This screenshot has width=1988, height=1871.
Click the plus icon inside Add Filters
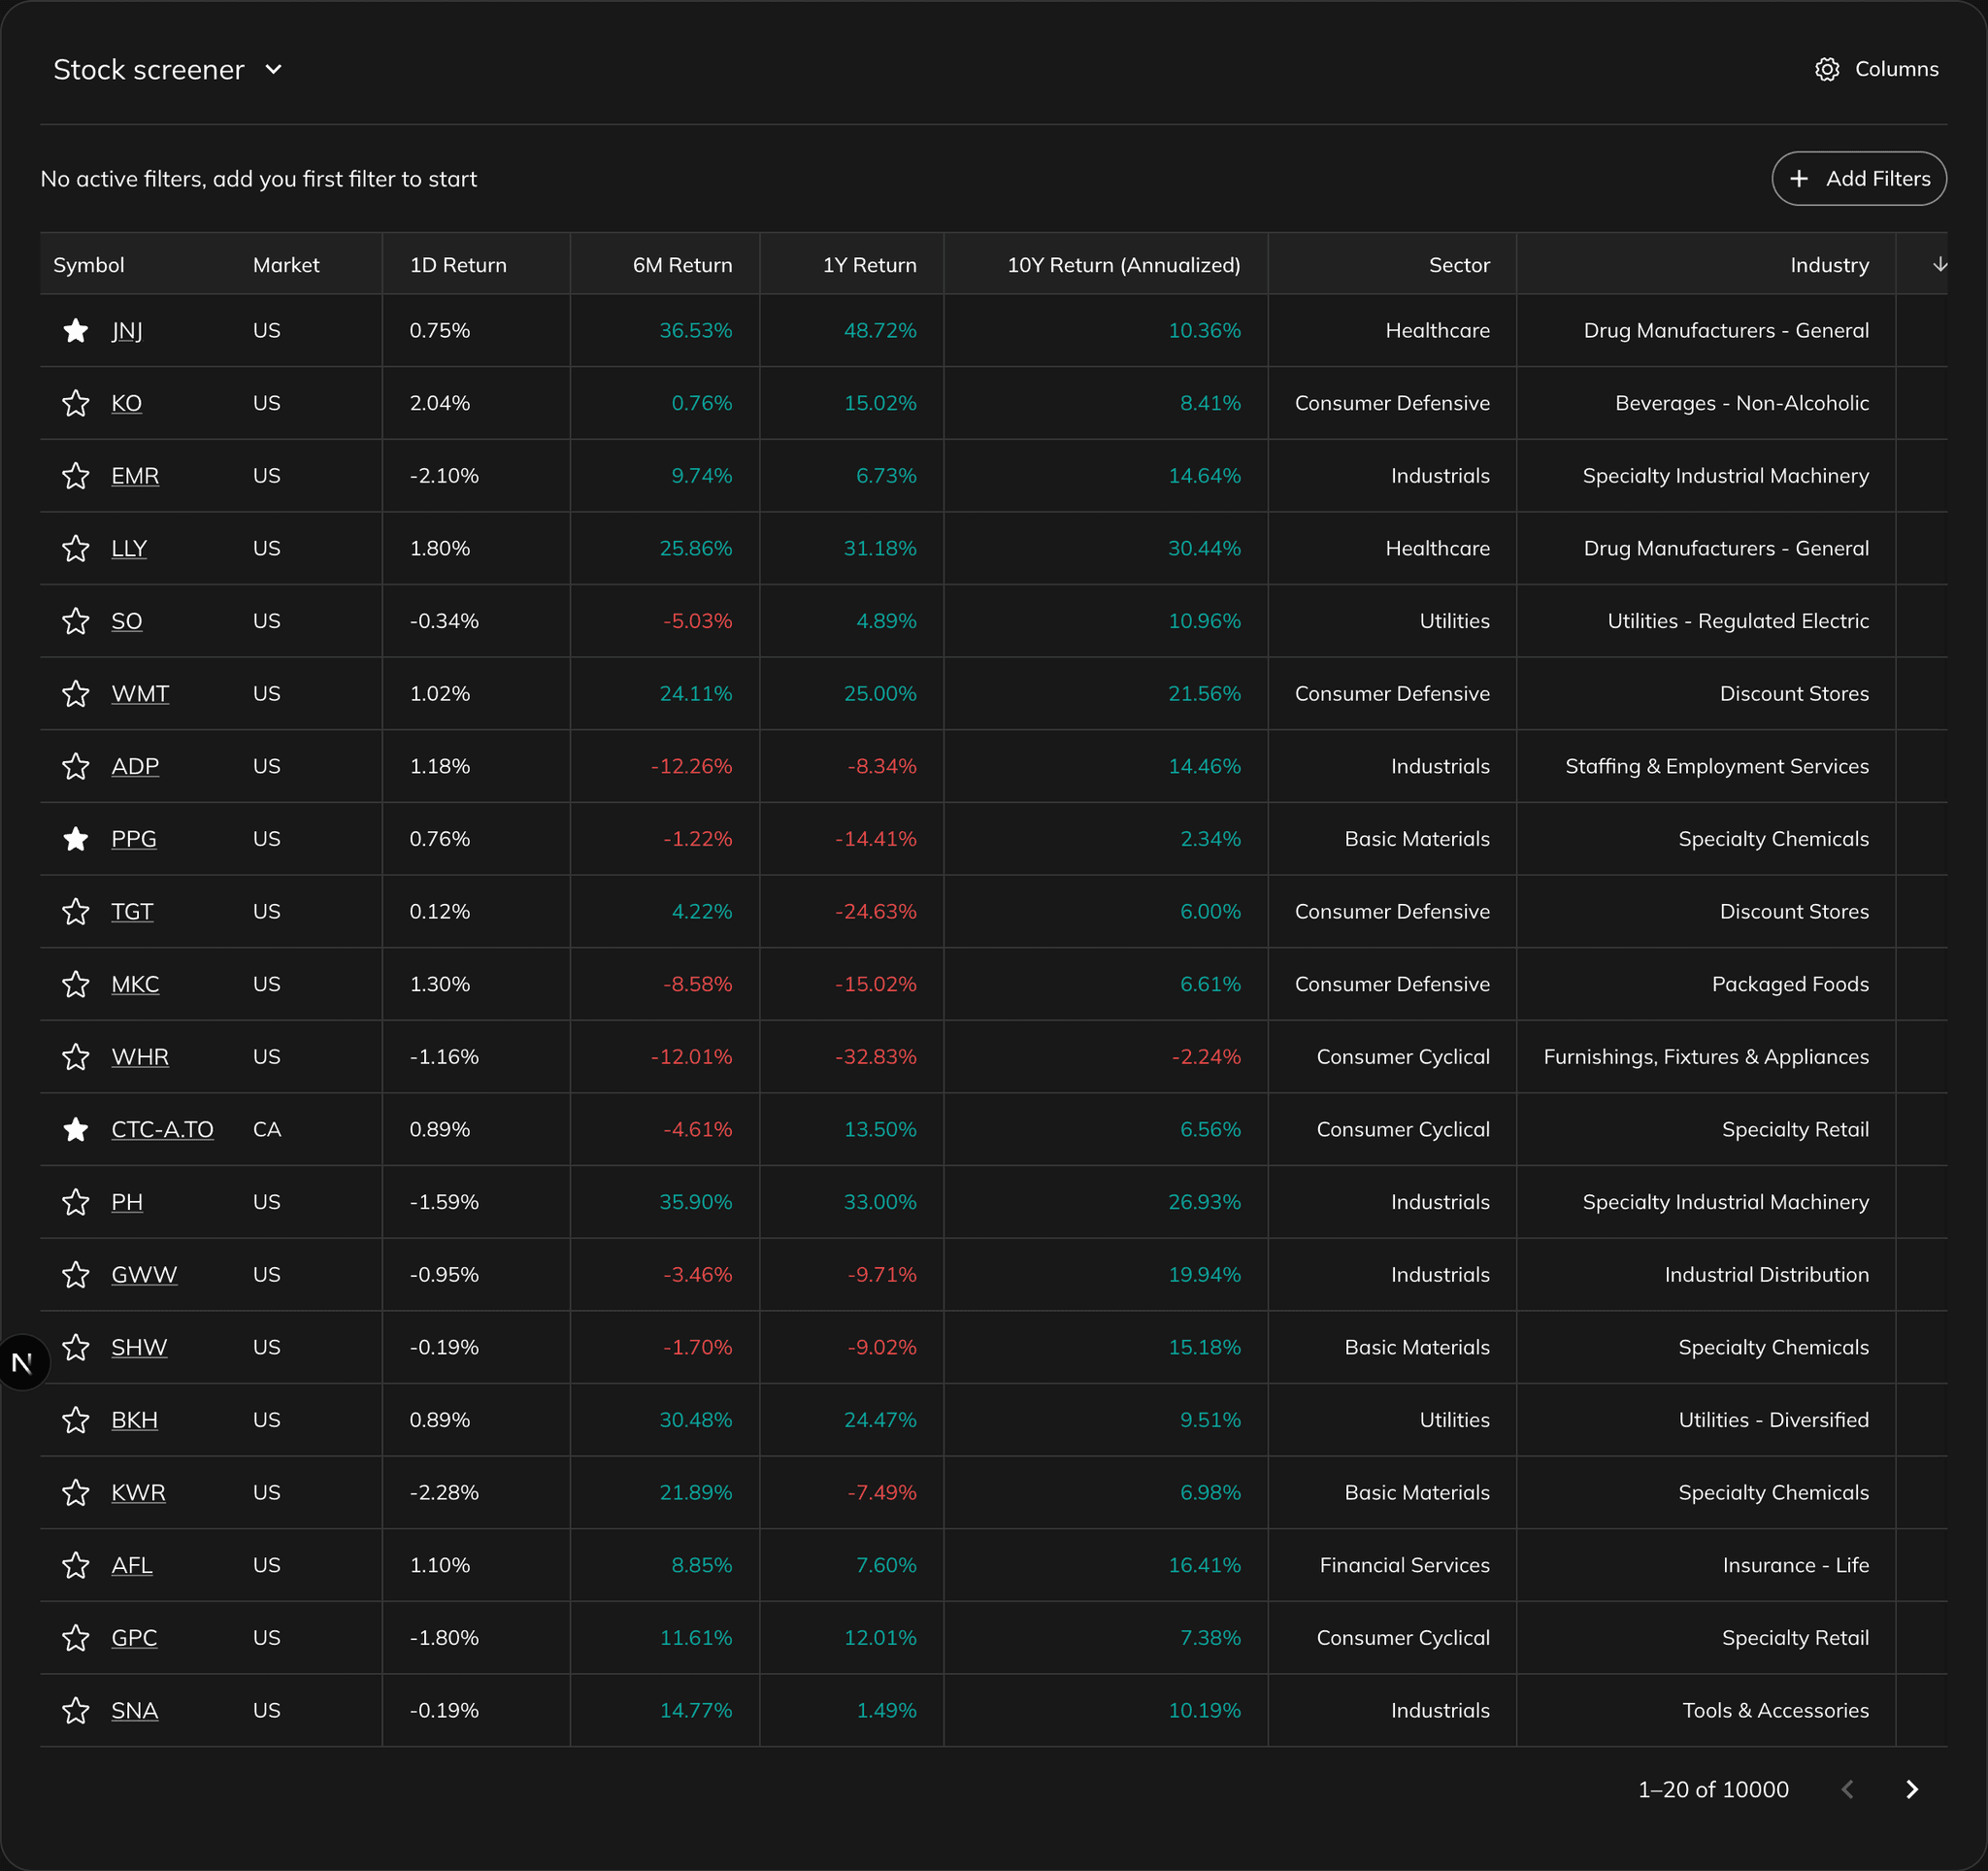pos(1800,178)
